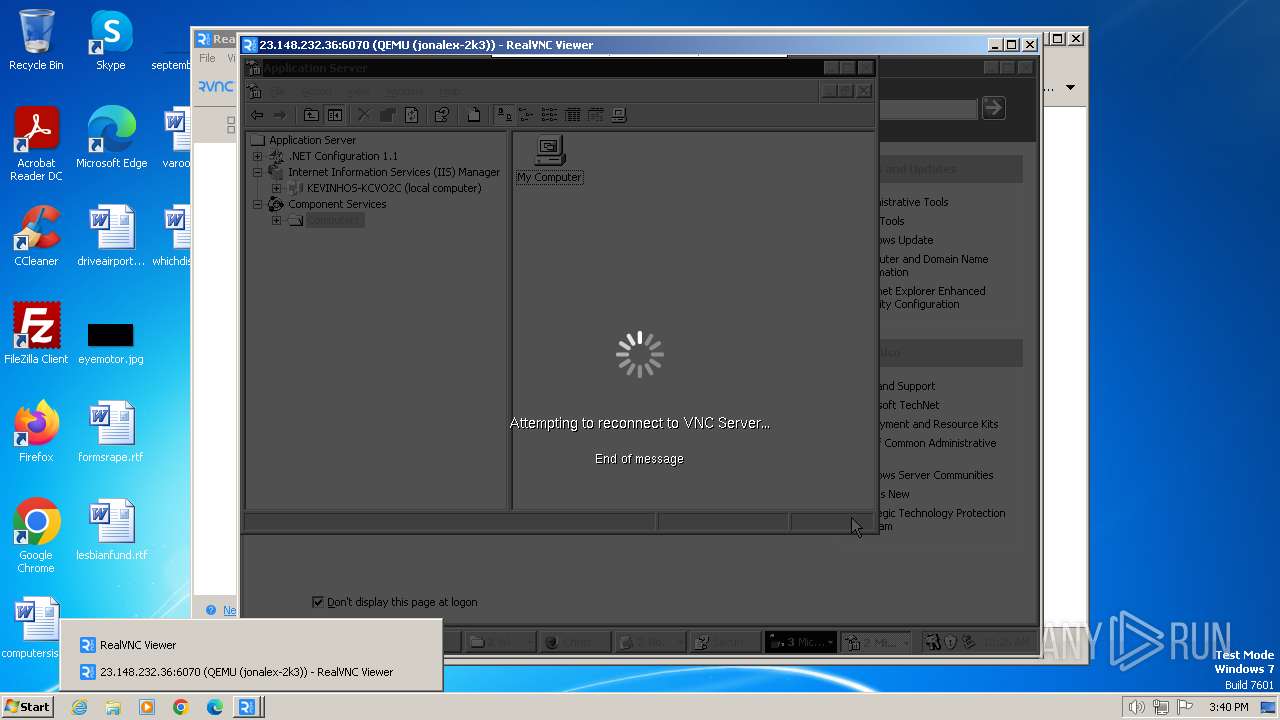Open the Windows Server Communities link
Screen dimensions: 1280x720
tap(936, 475)
